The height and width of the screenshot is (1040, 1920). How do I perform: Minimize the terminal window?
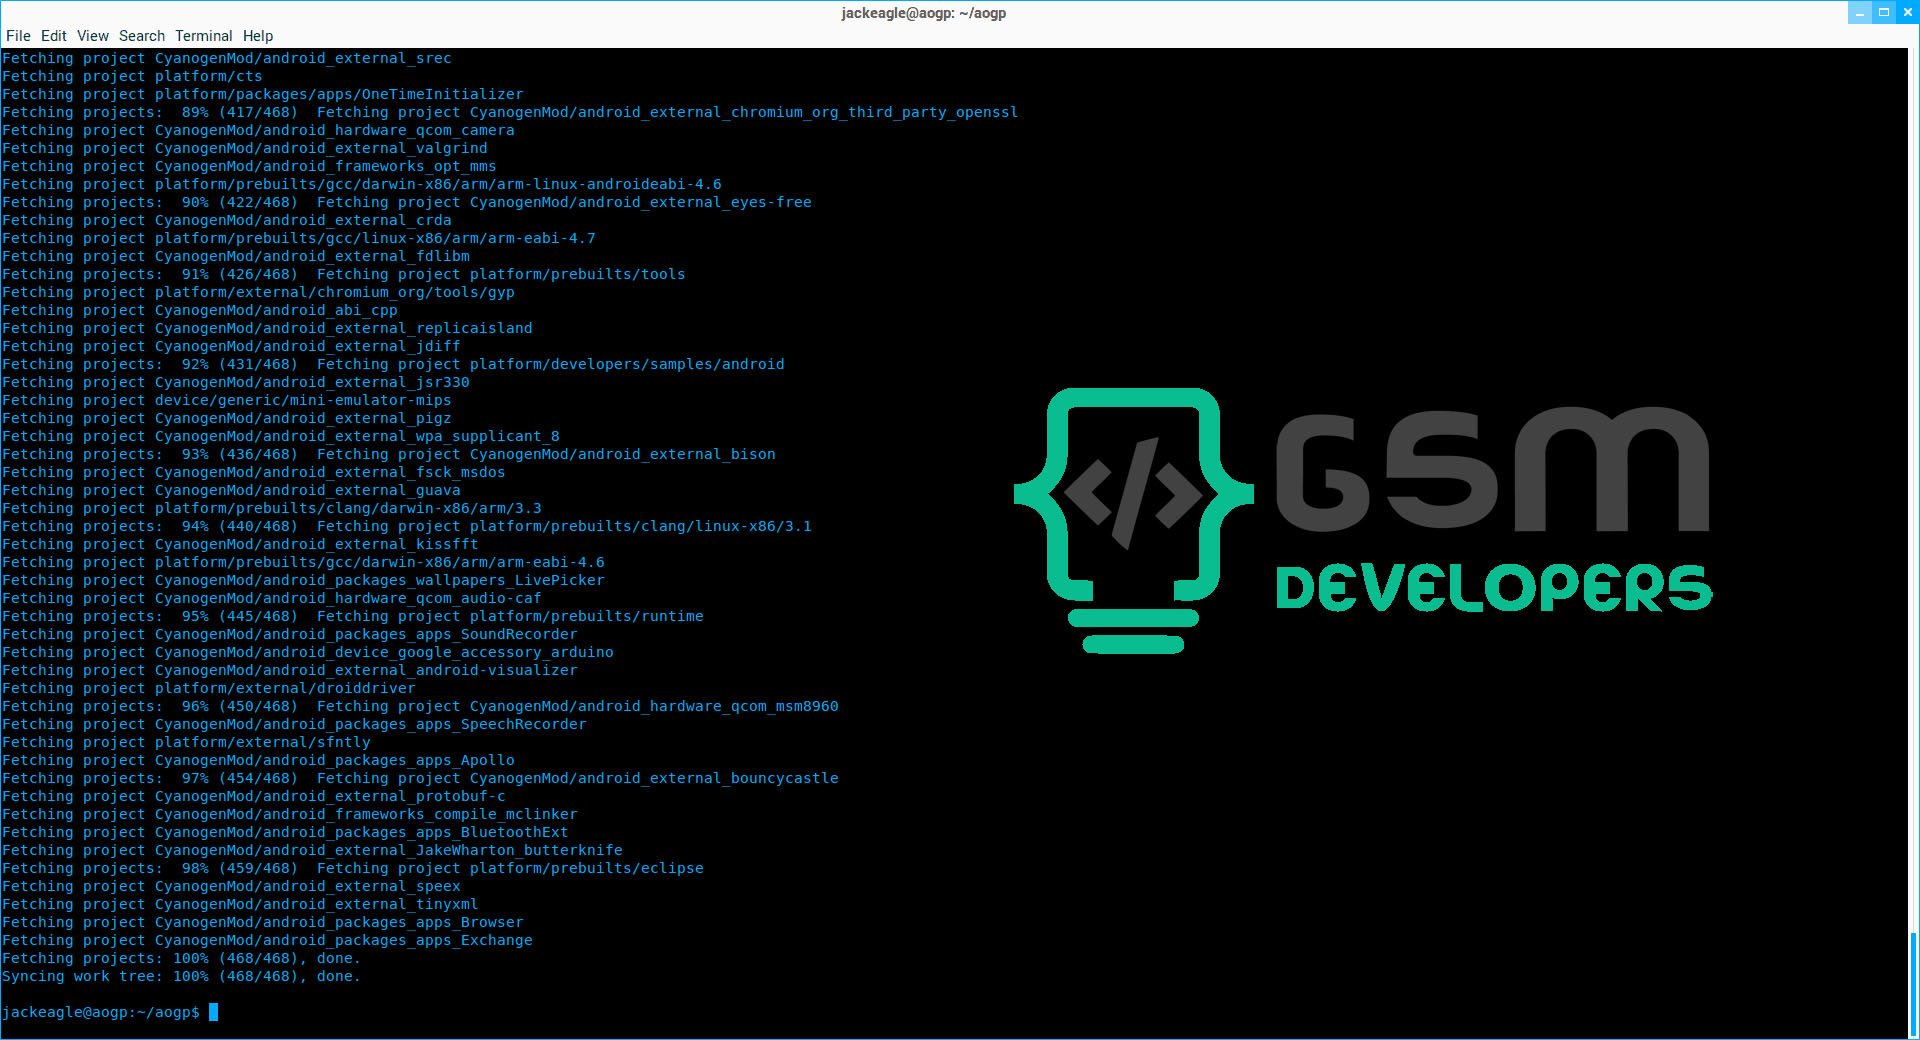tap(1860, 13)
